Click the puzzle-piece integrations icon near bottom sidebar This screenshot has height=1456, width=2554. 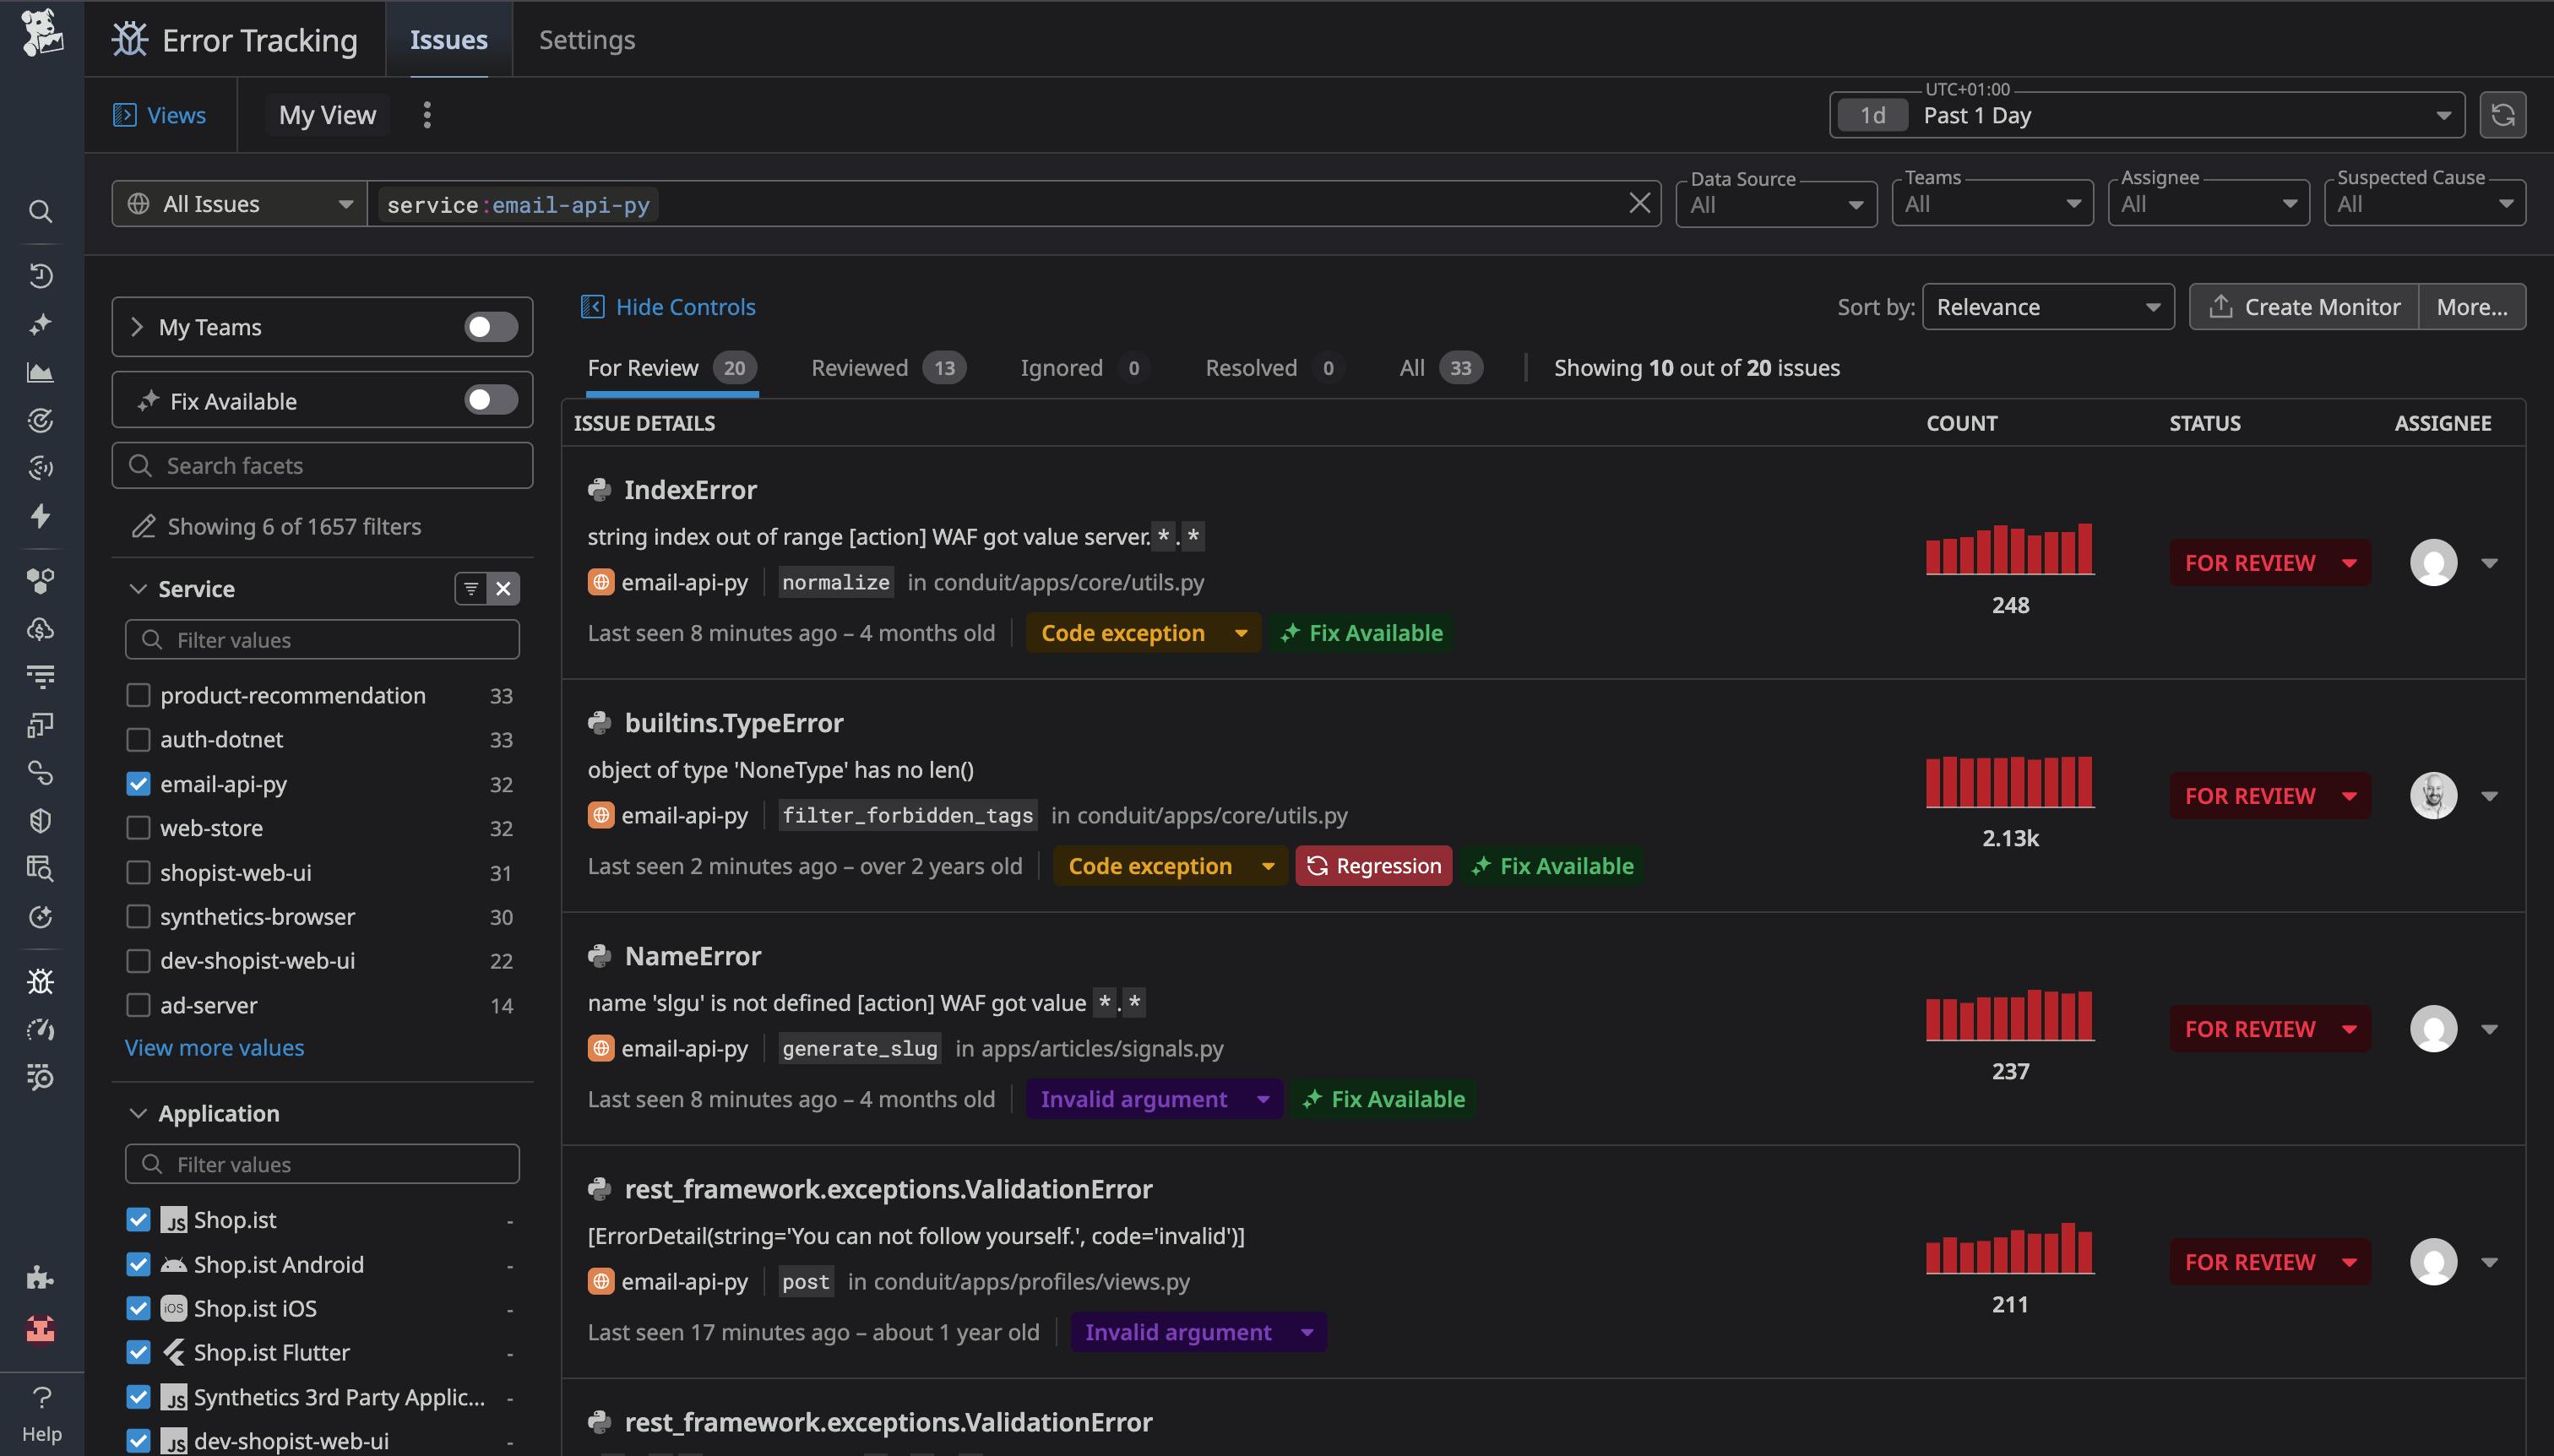[x=40, y=1276]
